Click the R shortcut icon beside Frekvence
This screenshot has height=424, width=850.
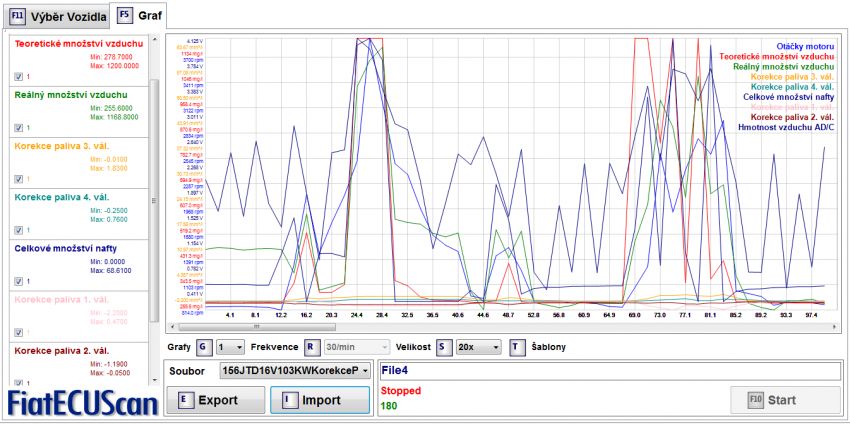312,346
